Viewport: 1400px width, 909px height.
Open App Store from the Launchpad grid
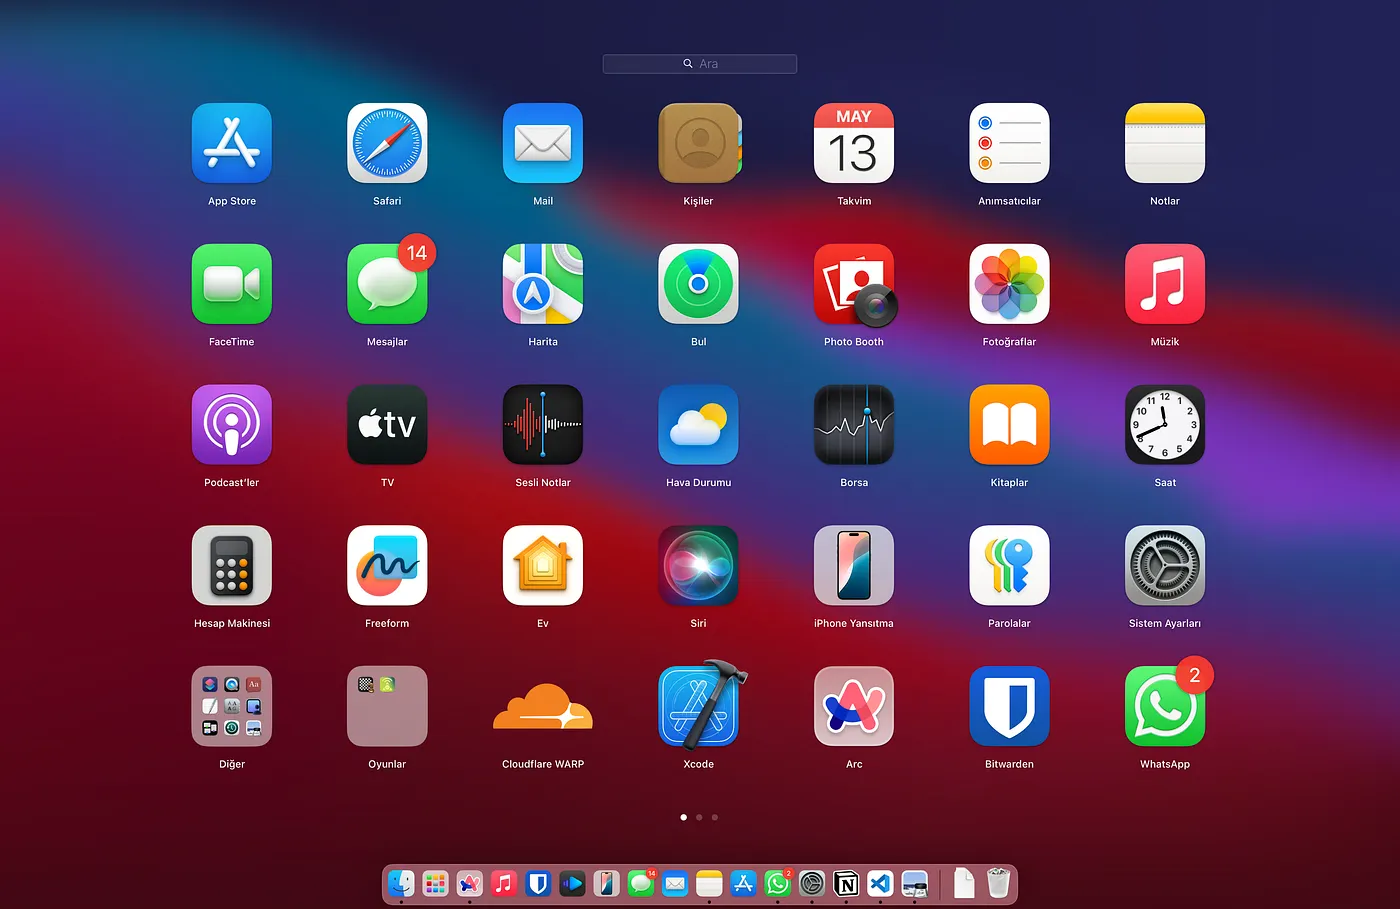pos(232,143)
